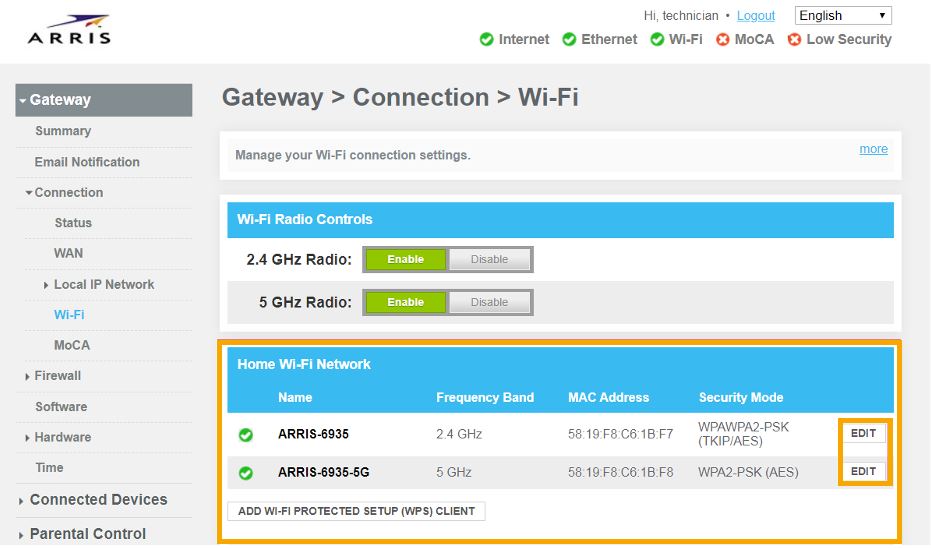Click the Low Security red warning icon
The width and height of the screenshot is (931, 548).
(794, 40)
